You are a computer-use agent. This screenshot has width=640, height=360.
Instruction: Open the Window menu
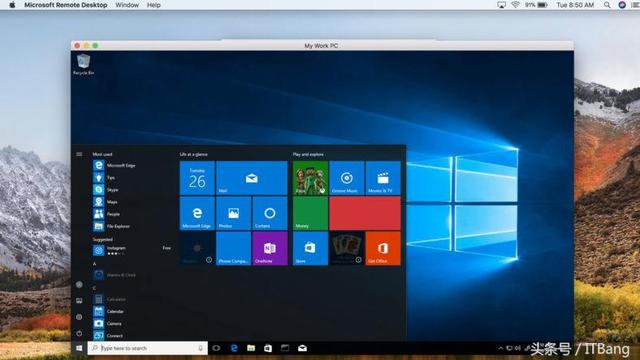pyautogui.click(x=127, y=5)
